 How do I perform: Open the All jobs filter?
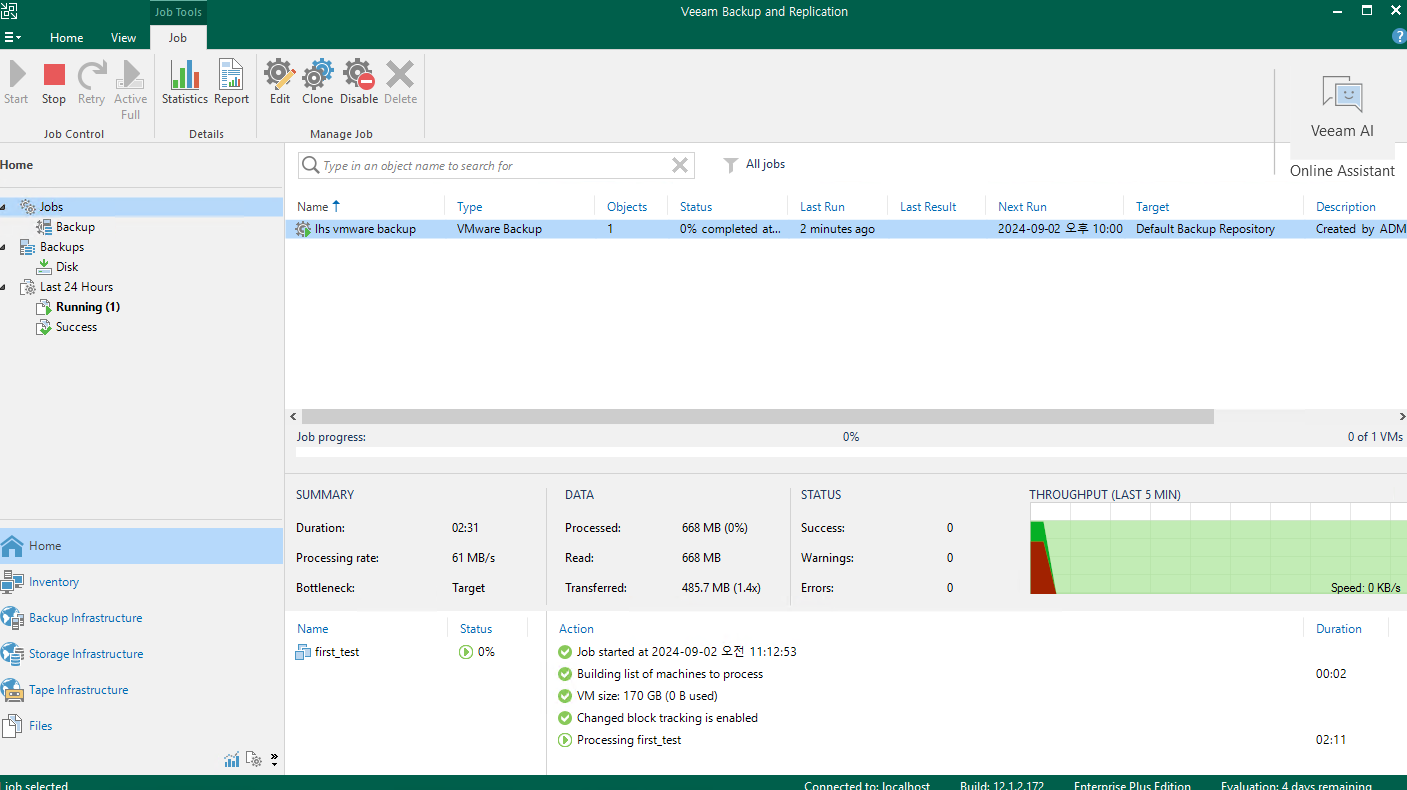pyautogui.click(x=755, y=164)
